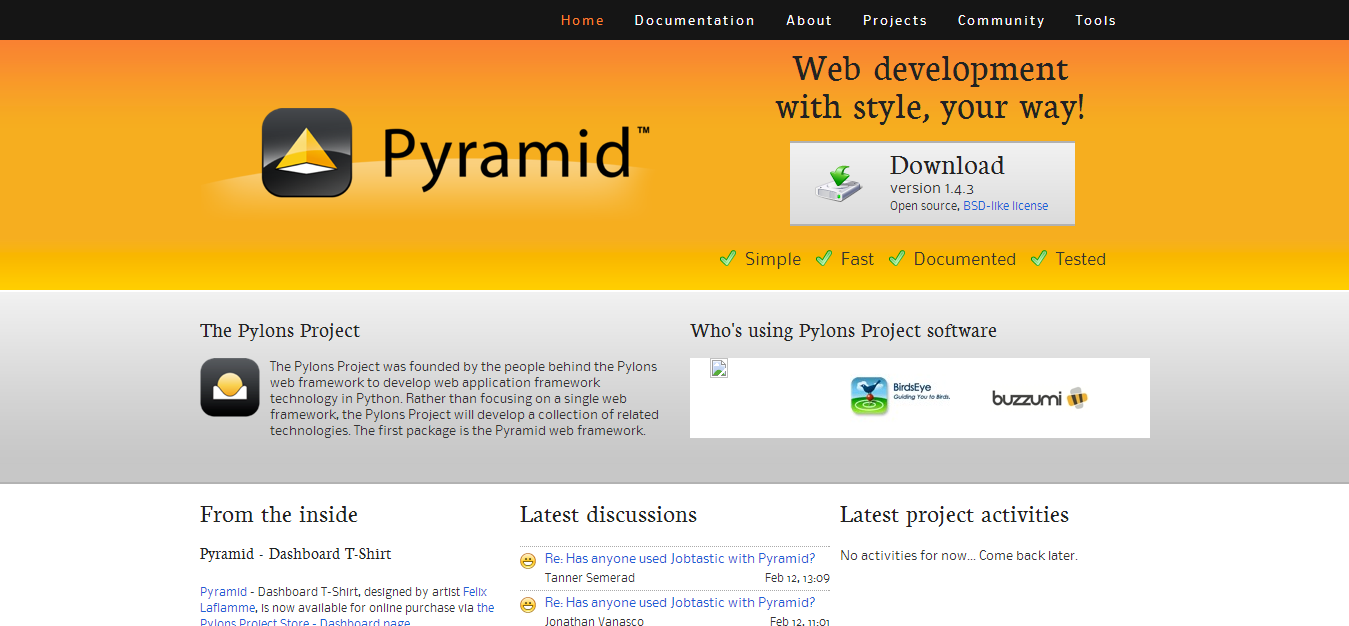The width and height of the screenshot is (1349, 626).
Task: Open first Jobtastic discussion by Tanner Semerad
Action: tap(680, 559)
